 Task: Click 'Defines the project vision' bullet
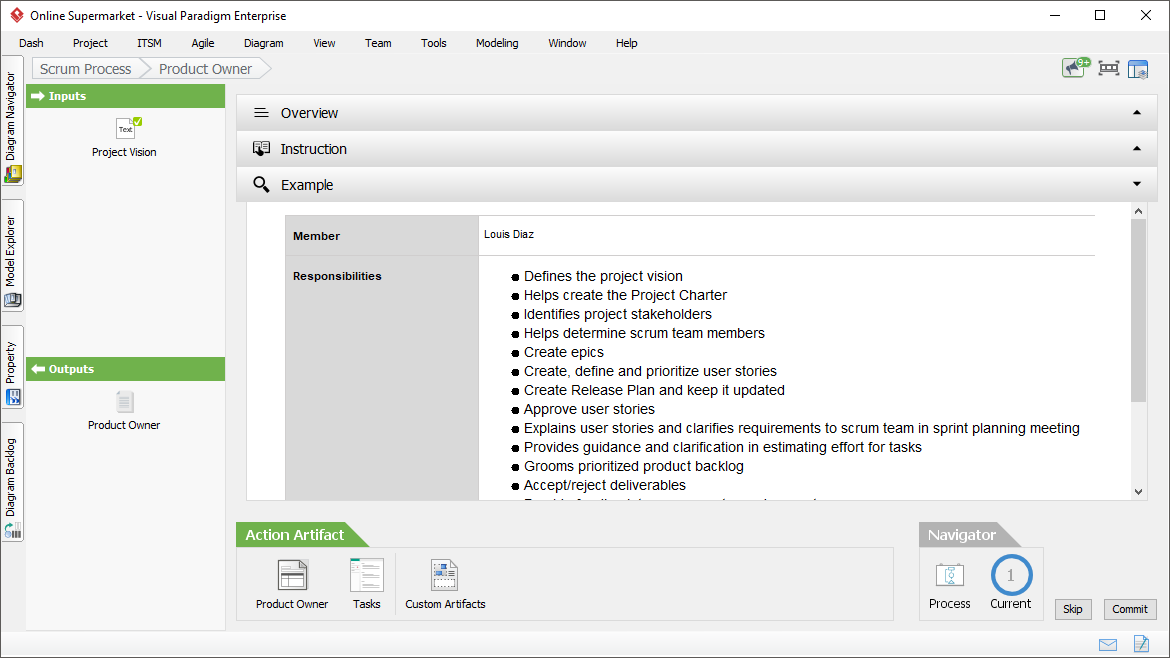point(603,276)
